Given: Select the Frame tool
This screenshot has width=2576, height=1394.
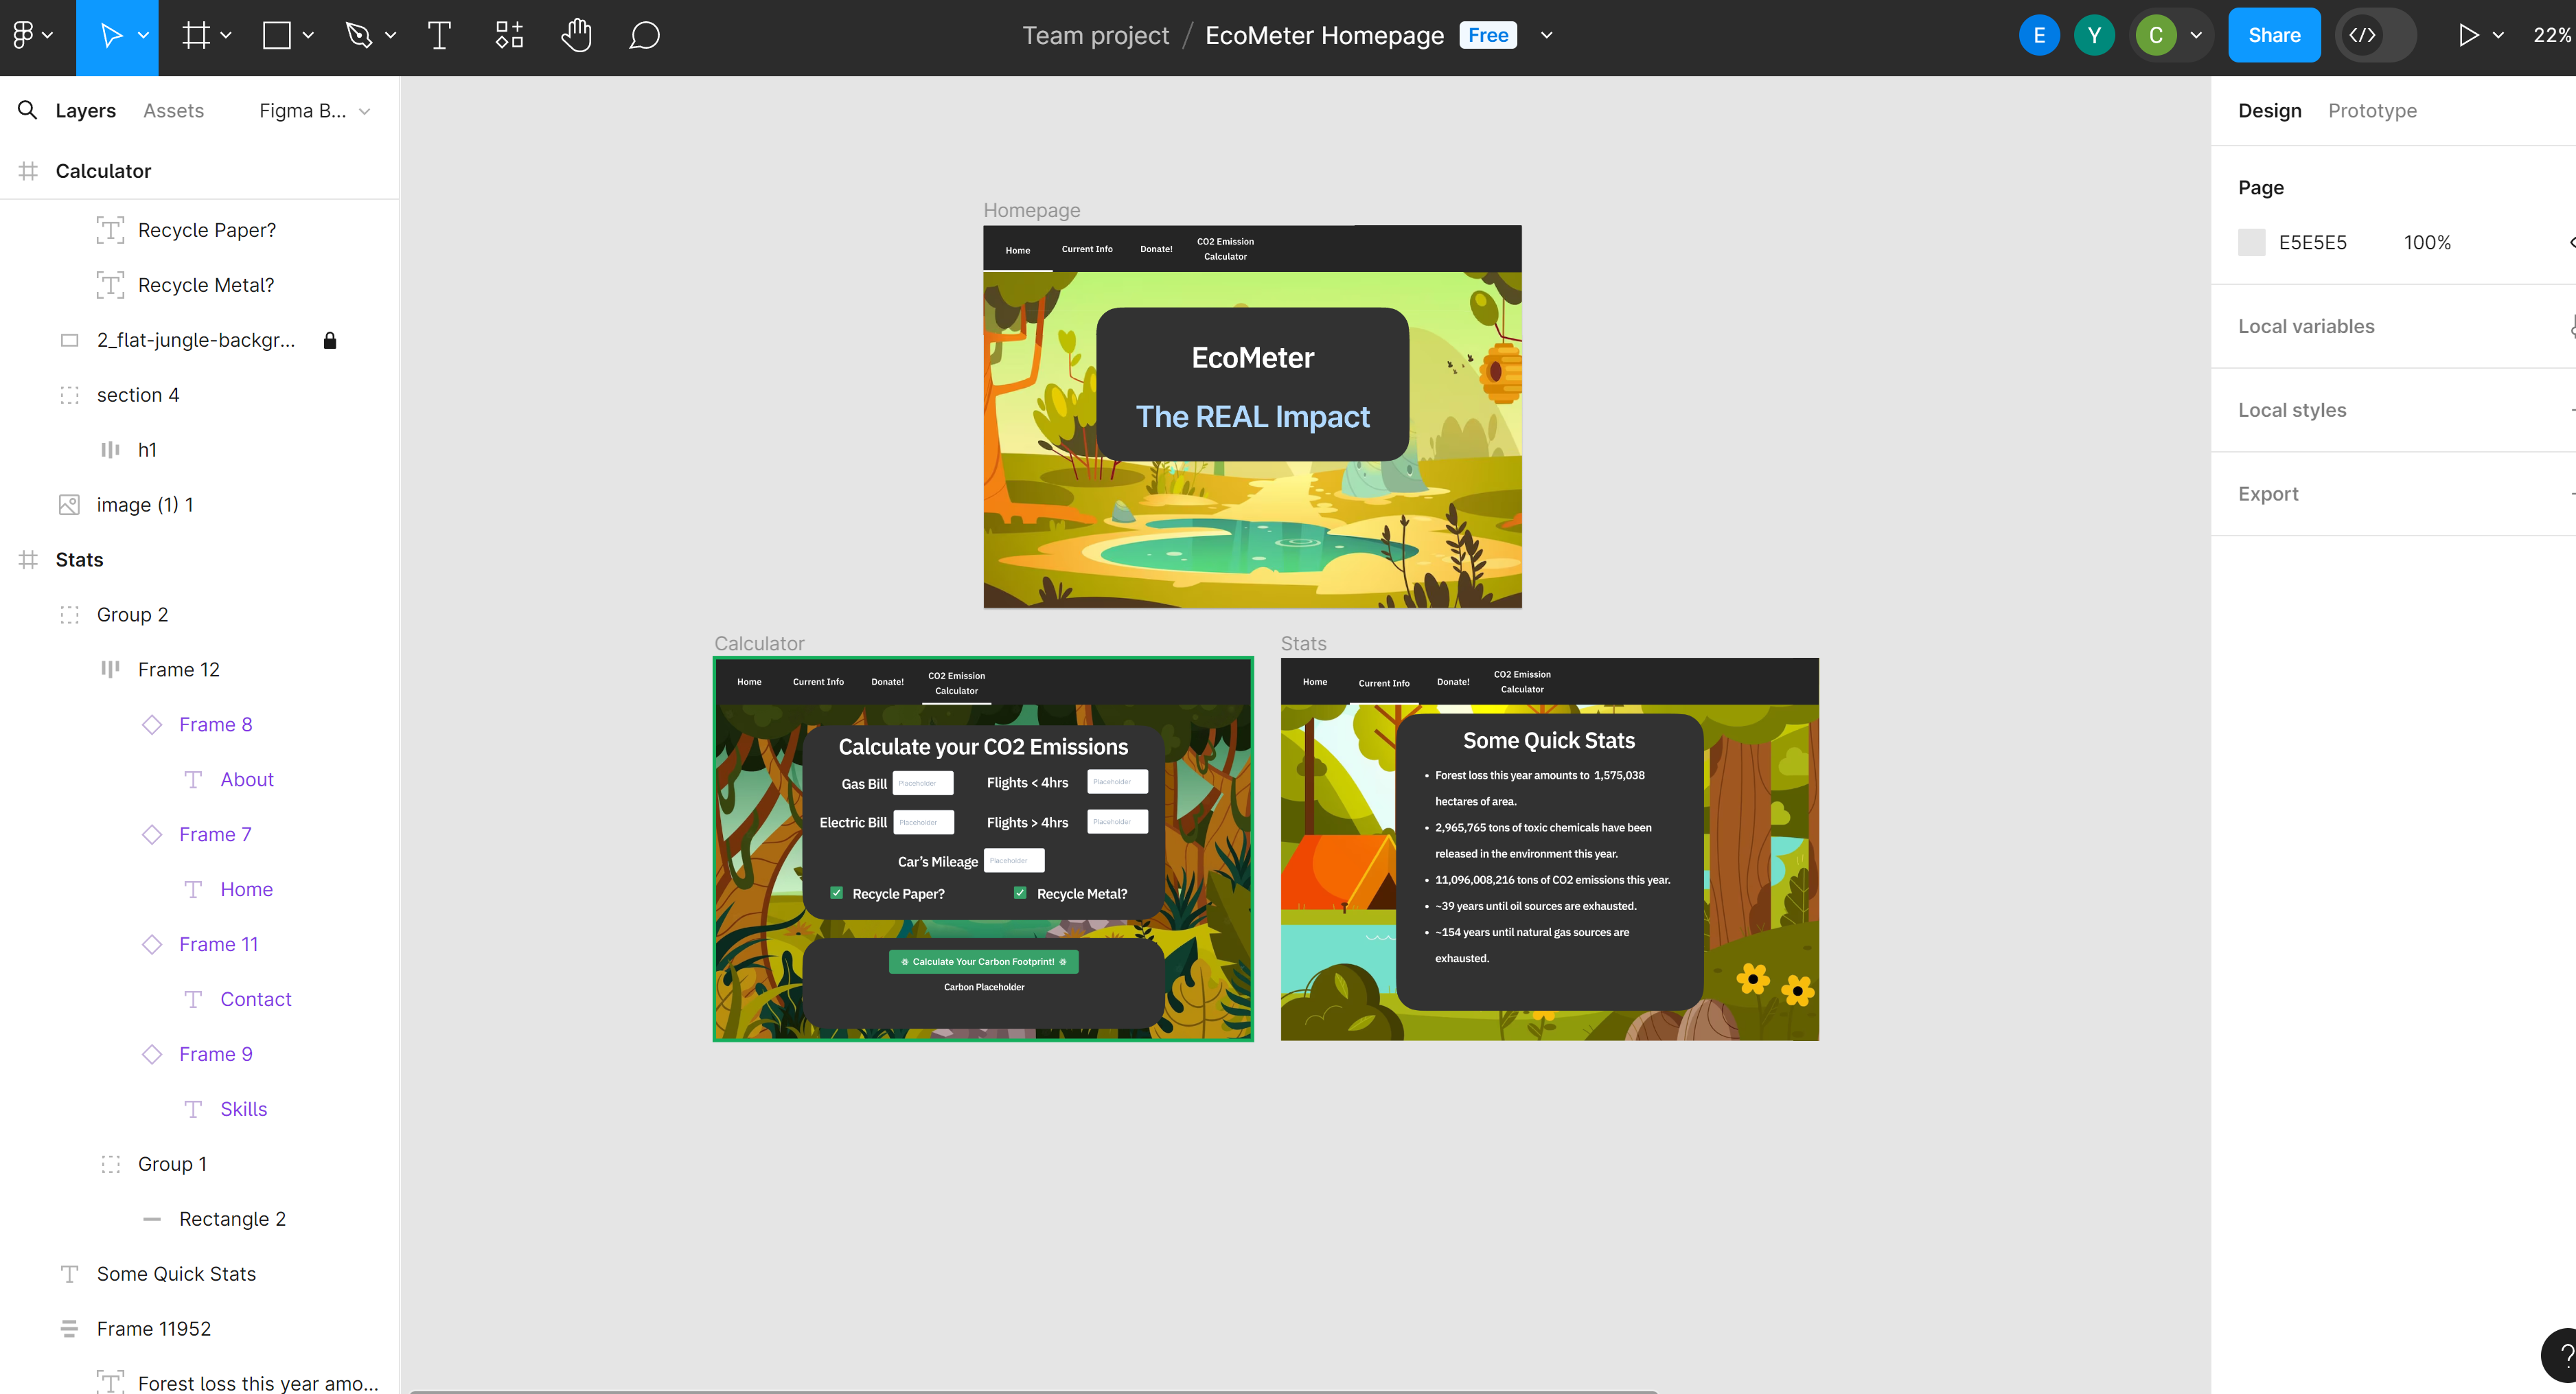Looking at the screenshot, I should tap(196, 36).
